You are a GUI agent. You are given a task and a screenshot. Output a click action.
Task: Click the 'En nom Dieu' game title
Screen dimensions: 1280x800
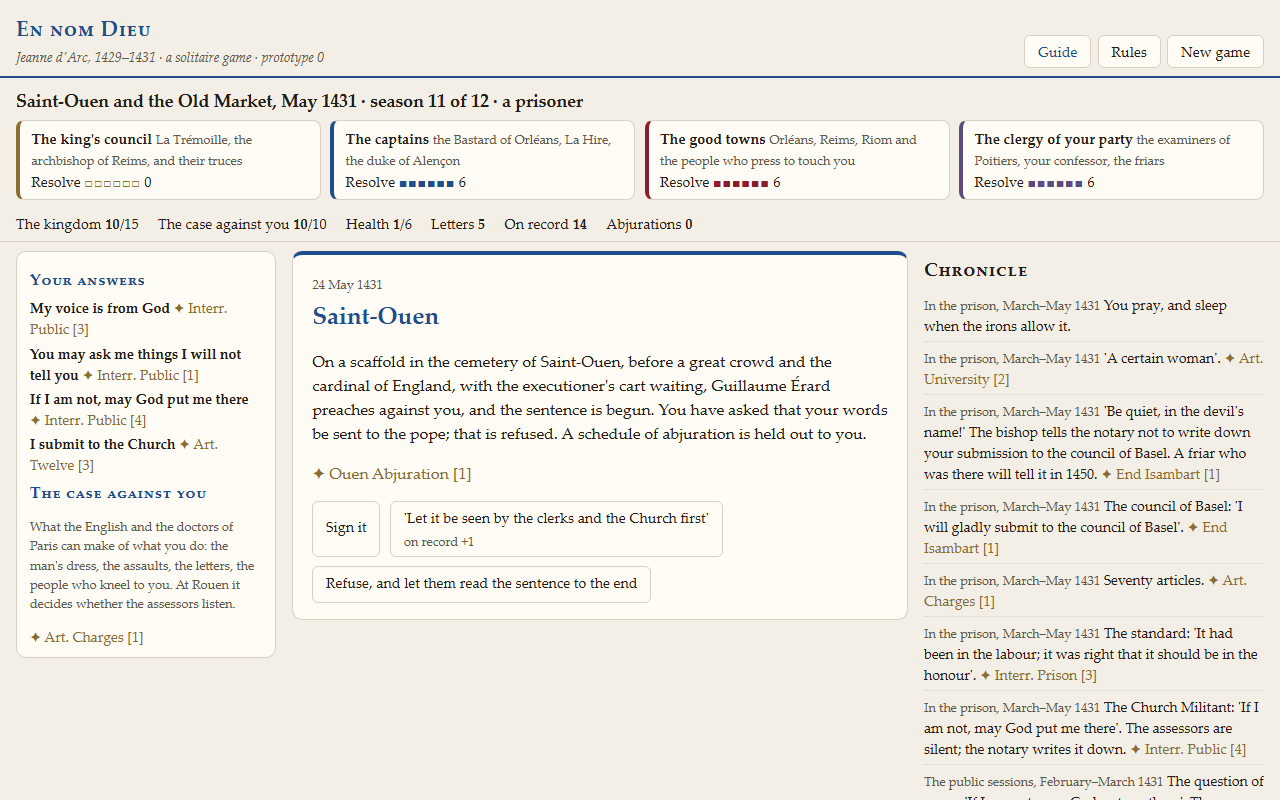(84, 30)
